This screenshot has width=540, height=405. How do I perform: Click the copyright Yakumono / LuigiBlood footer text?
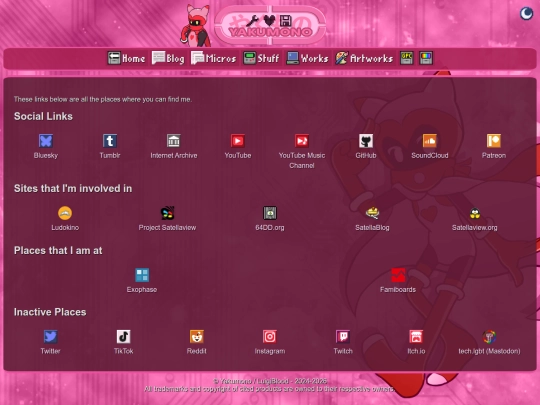point(270,381)
